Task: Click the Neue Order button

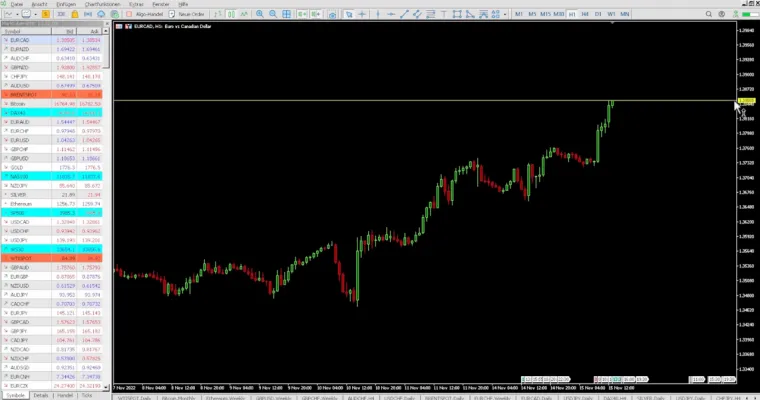Action: tap(187, 14)
